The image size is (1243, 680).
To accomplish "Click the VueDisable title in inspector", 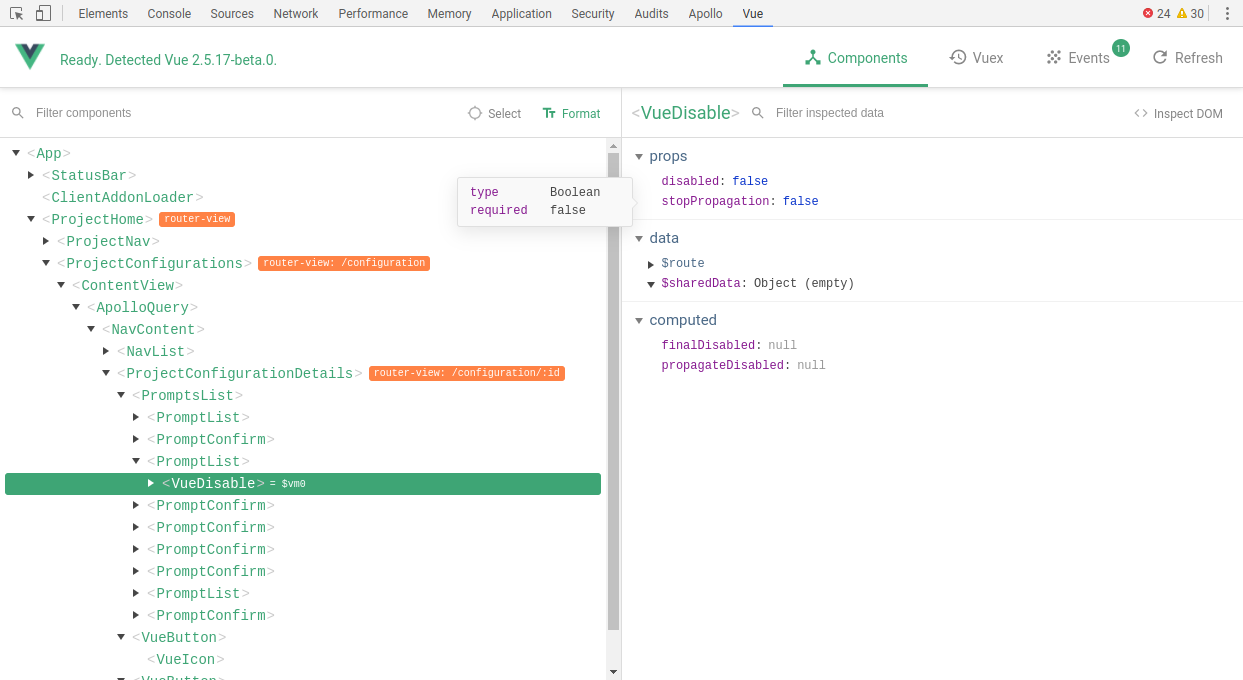I will 685,113.
